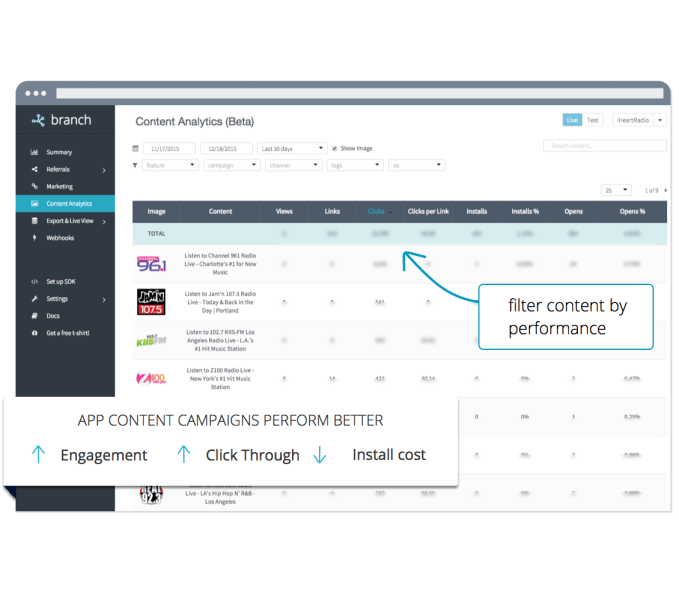Open Summary via its chart icon
The image size is (679, 606).
[x=34, y=152]
